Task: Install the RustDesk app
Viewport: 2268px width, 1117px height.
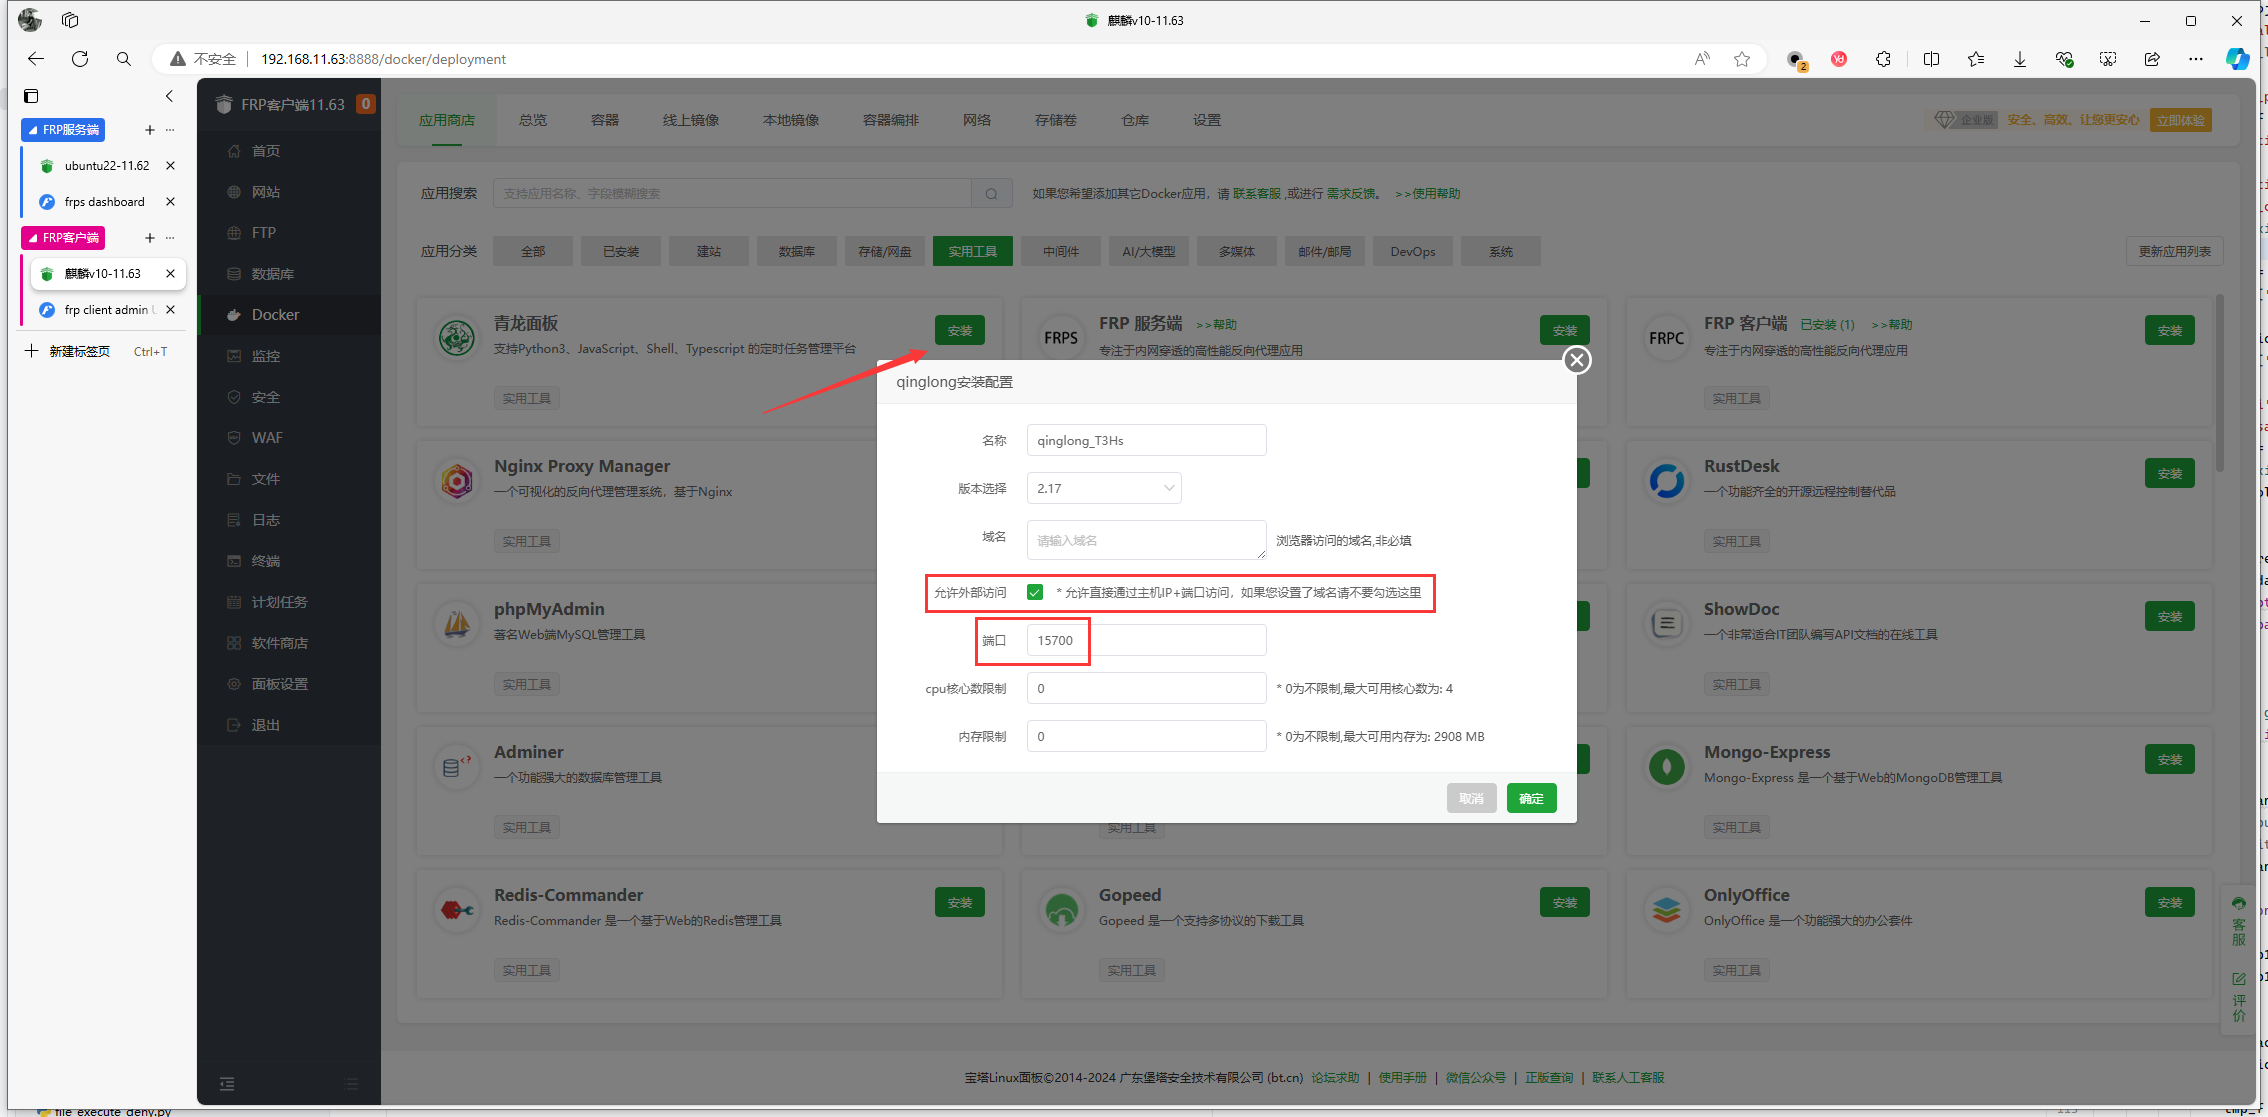Action: (2170, 473)
